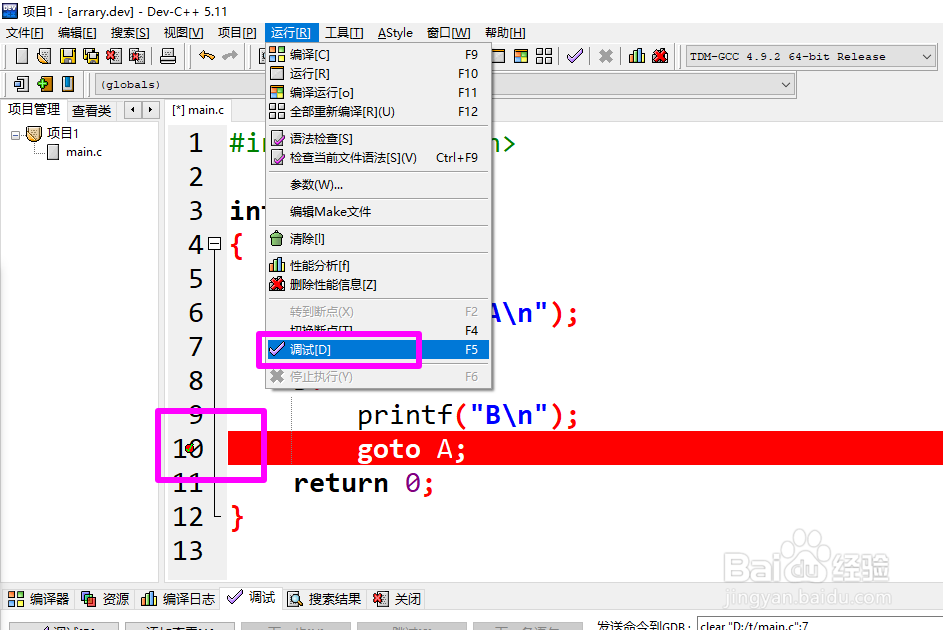Image resolution: width=943 pixels, height=630 pixels.
Task: Choose 全部重新编译 menu entry
Action: click(379, 112)
